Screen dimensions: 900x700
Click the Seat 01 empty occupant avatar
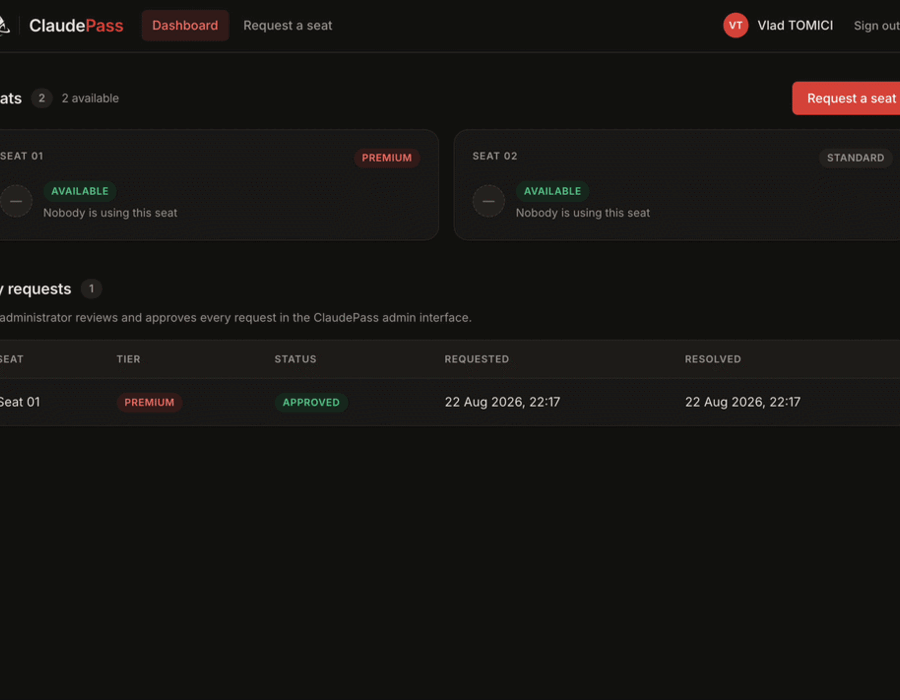16,201
